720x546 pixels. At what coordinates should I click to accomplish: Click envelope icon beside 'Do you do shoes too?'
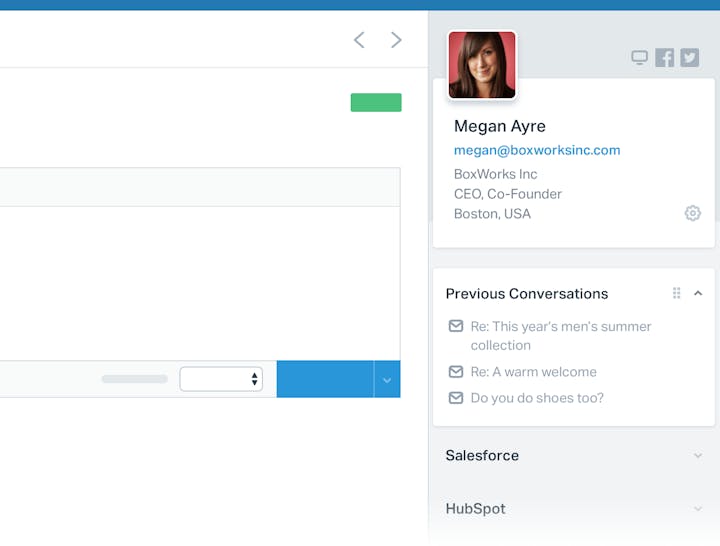(456, 398)
